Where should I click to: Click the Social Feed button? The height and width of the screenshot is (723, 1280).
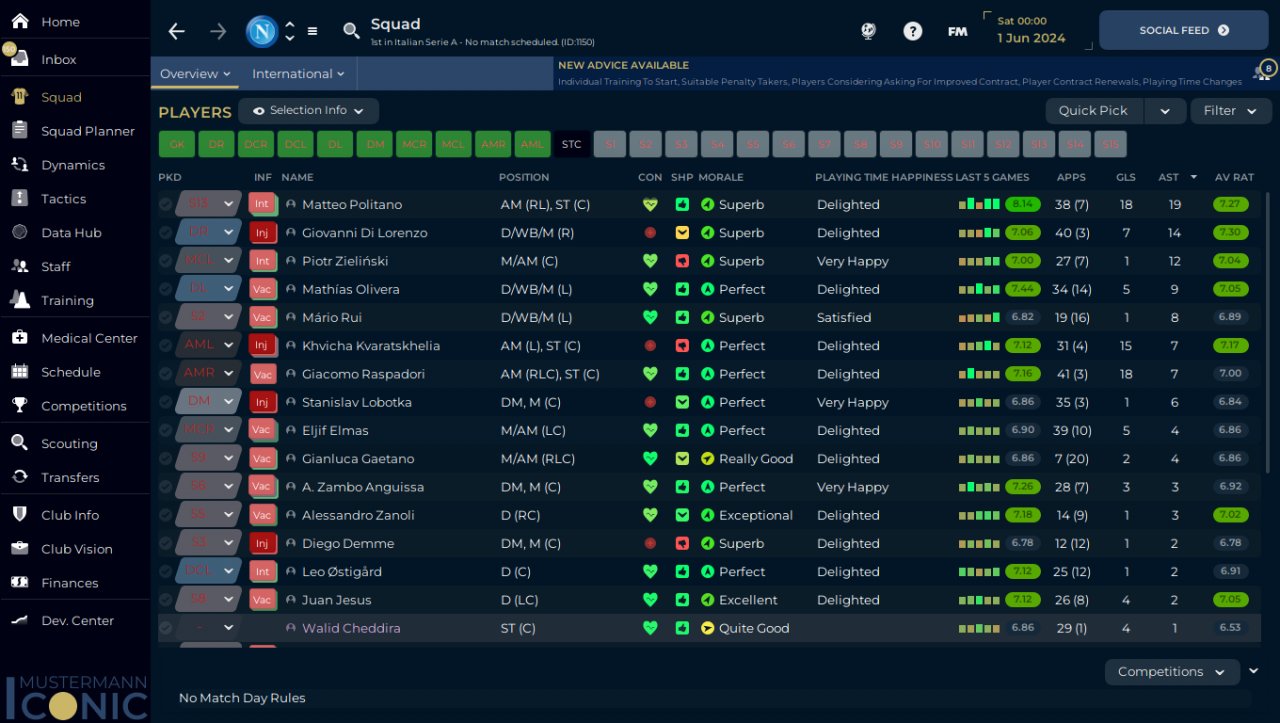coord(1184,30)
